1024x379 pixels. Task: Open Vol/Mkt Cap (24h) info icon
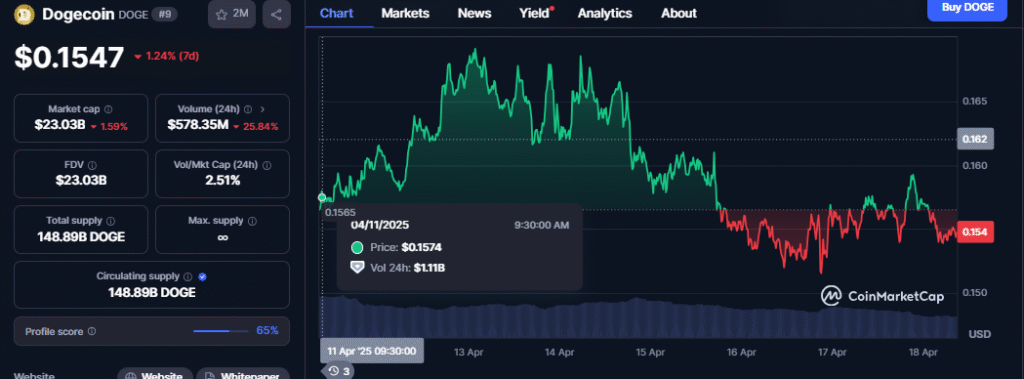[266, 165]
